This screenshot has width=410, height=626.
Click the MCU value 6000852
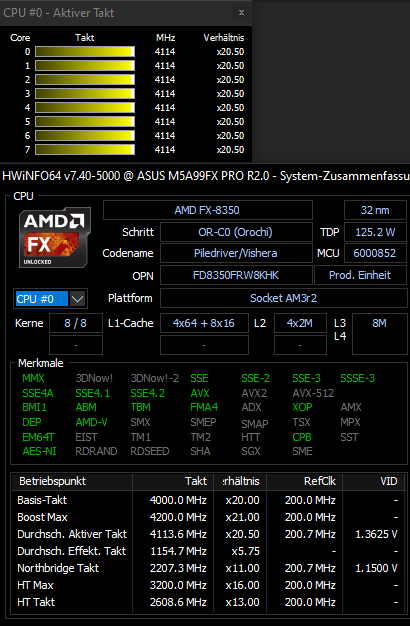pyautogui.click(x=375, y=253)
